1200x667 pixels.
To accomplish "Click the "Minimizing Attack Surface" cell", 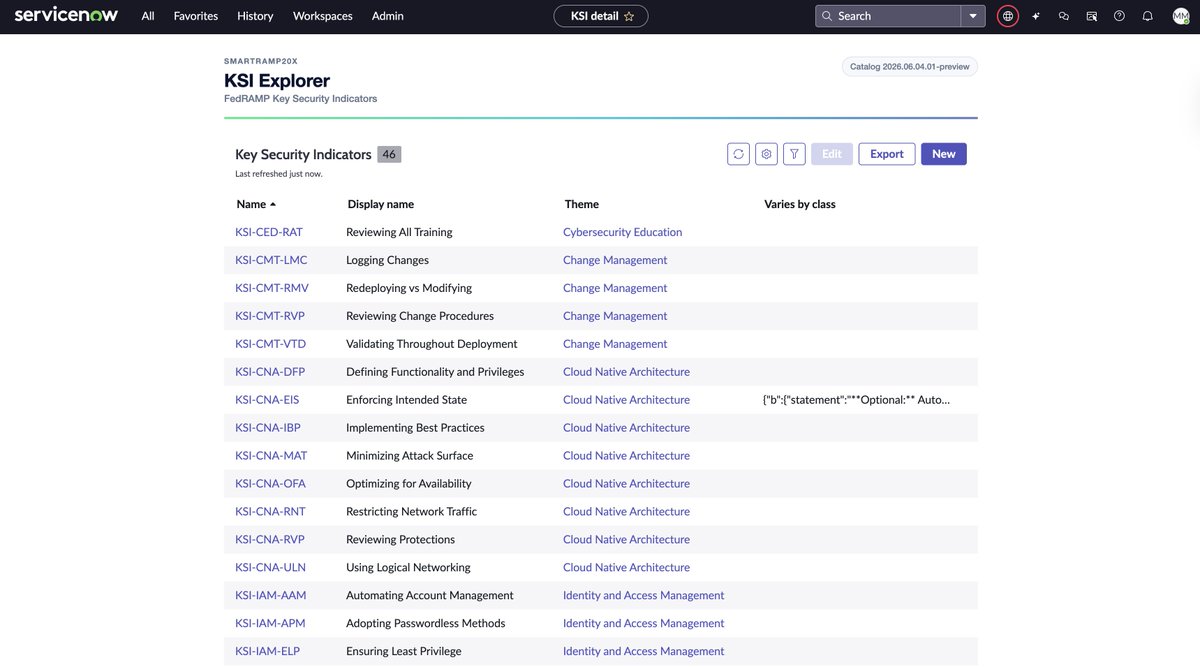I will [x=410, y=456].
